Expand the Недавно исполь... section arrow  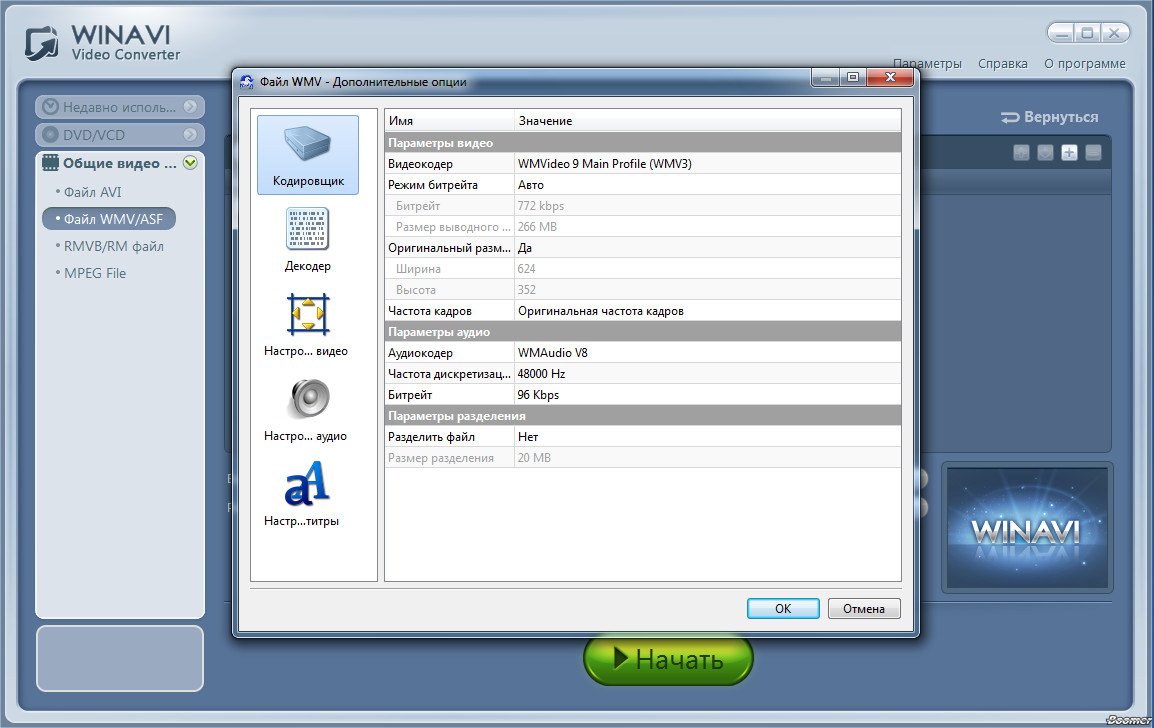coord(190,107)
